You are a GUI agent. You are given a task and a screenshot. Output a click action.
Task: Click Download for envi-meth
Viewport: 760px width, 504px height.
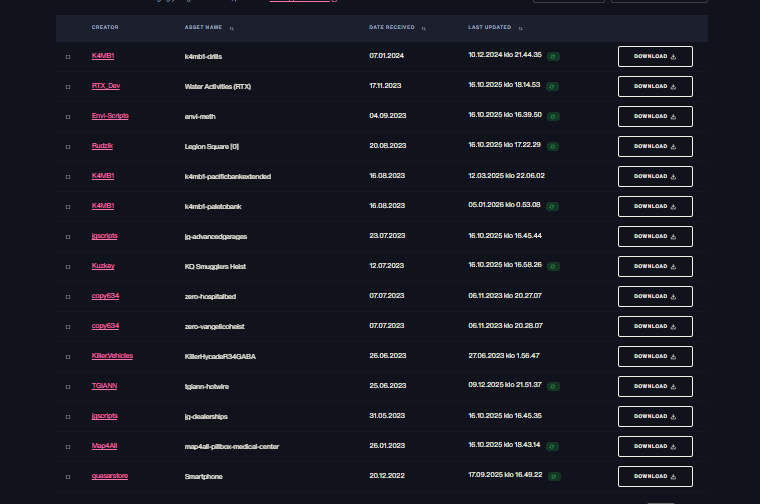click(655, 117)
